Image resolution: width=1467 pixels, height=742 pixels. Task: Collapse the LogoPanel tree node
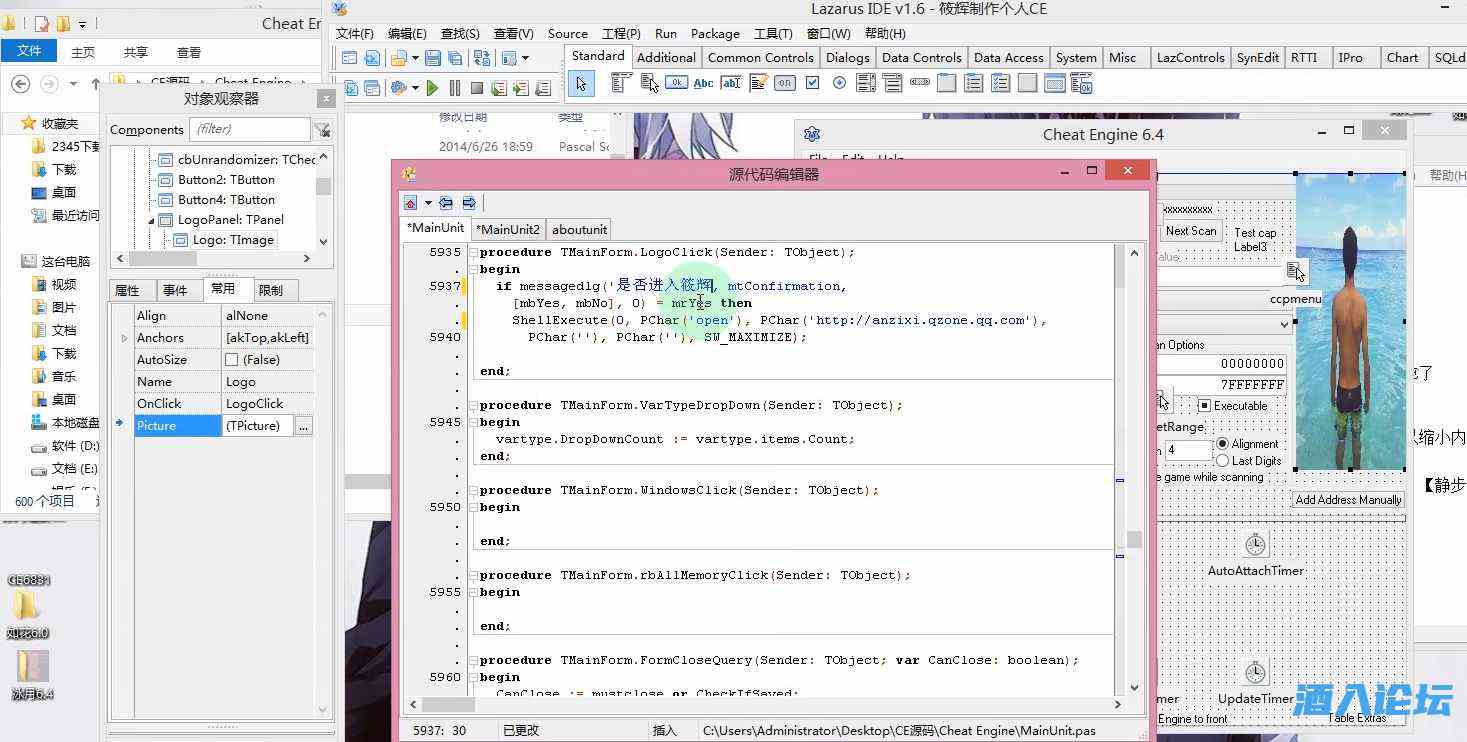(x=153, y=220)
